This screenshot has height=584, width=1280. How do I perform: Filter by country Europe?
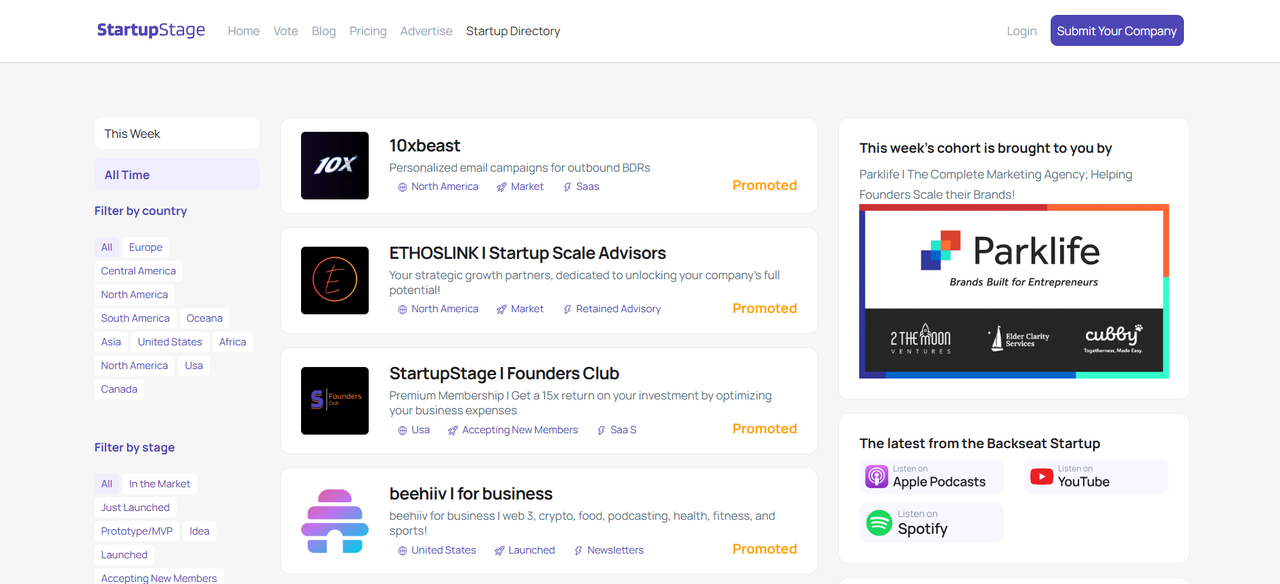146,247
